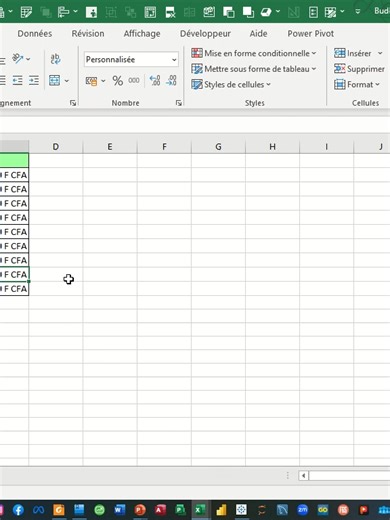This screenshot has width=390, height=520.
Task: Click the freeze panes icon in quick access
Action: click(150, 12)
